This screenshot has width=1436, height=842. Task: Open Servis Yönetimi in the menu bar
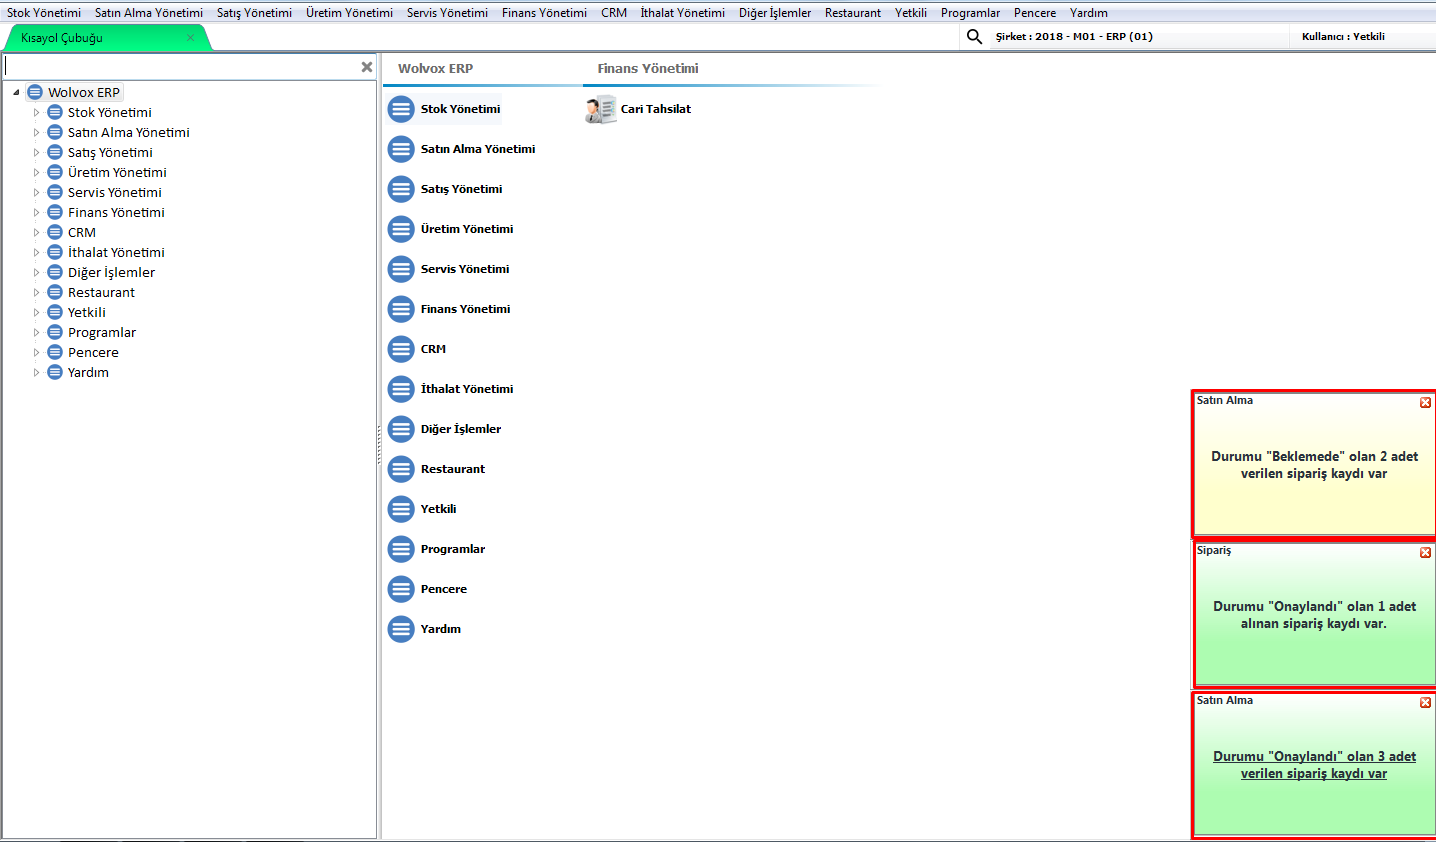447,13
